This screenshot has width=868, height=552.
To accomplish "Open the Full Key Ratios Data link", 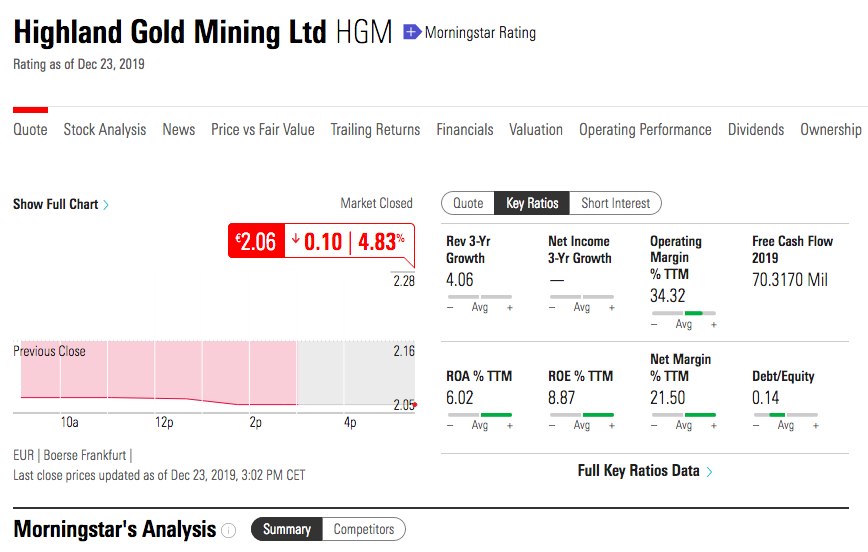I will (x=638, y=471).
